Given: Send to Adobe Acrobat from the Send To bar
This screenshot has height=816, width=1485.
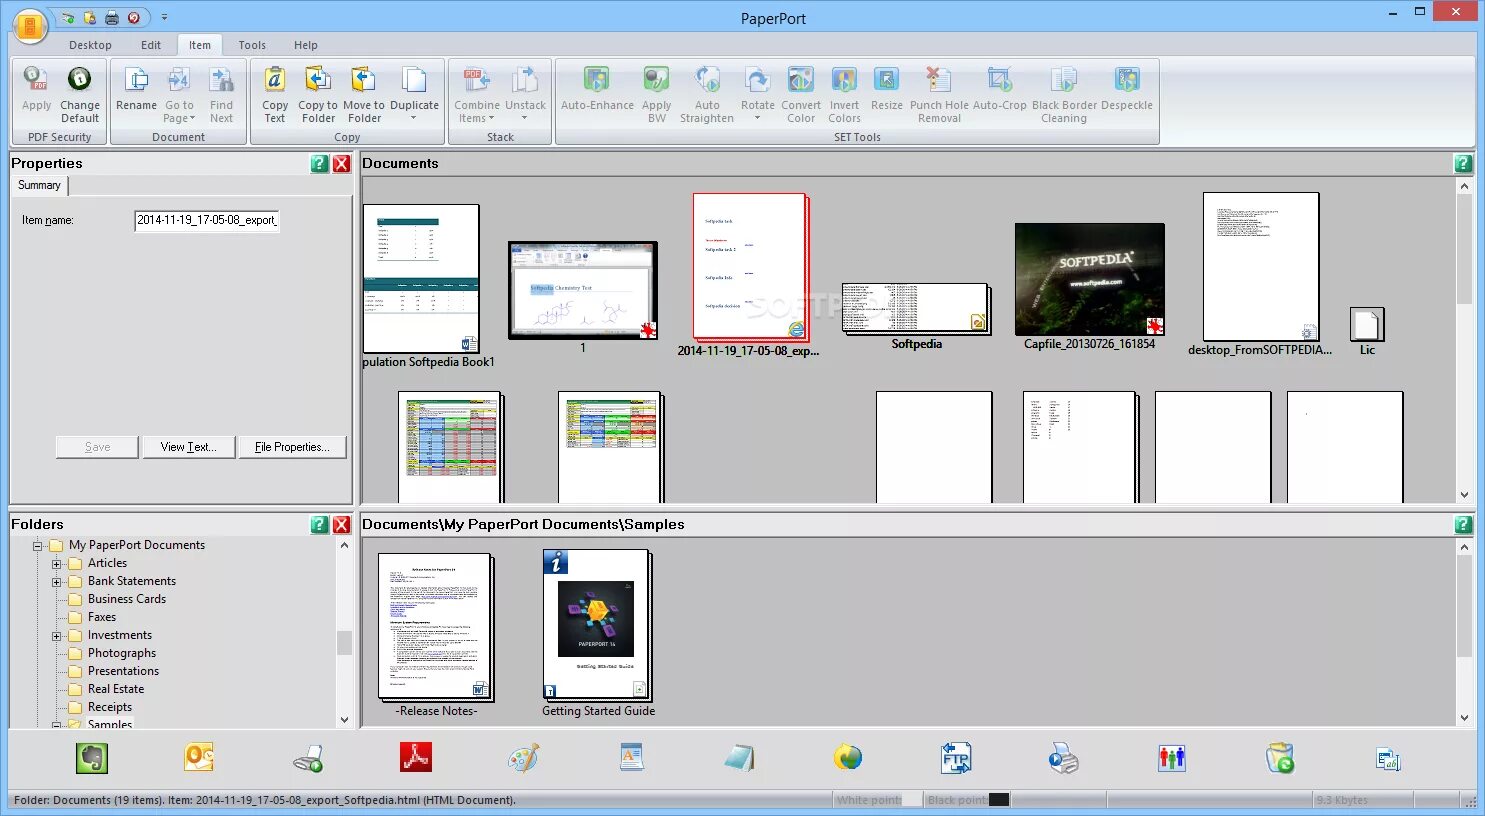Looking at the screenshot, I should pyautogui.click(x=415, y=757).
